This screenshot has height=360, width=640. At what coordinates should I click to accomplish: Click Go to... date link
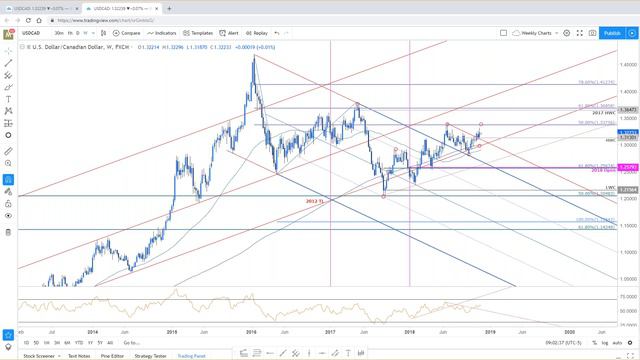pyautogui.click(x=131, y=343)
